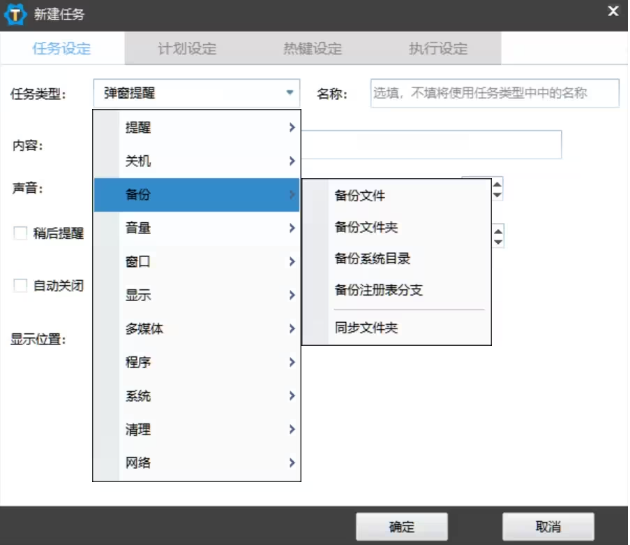Pick 备份注册表分支 from submenu
Viewport: 630px width, 545px height.
click(378, 289)
